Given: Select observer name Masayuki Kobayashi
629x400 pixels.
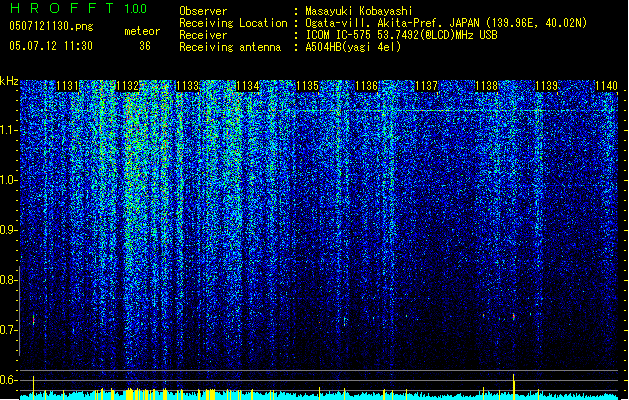Looking at the screenshot, I should [359, 11].
